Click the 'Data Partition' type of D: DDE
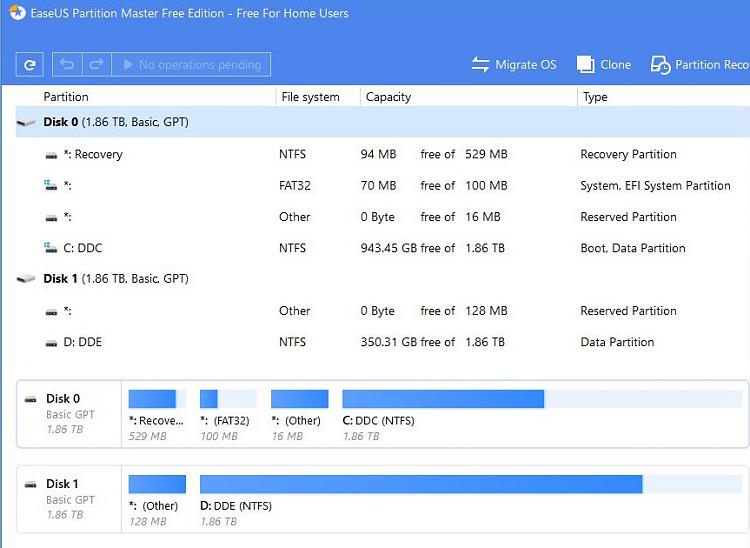 (x=617, y=342)
